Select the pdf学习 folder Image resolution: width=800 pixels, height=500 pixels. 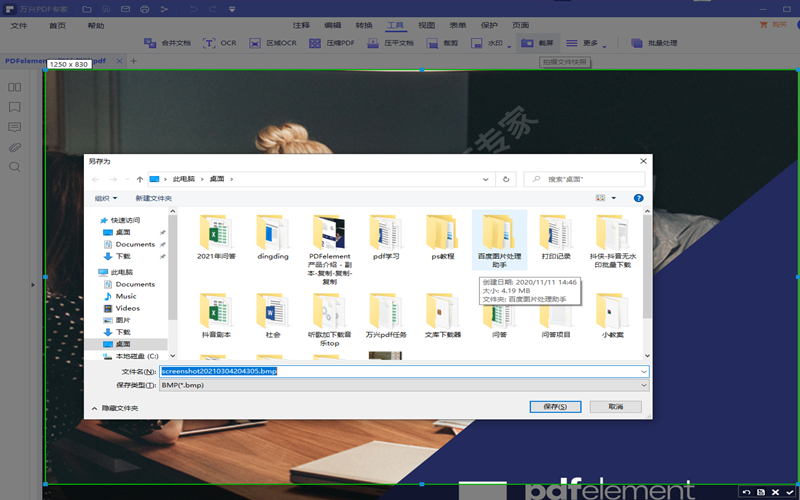tap(386, 237)
